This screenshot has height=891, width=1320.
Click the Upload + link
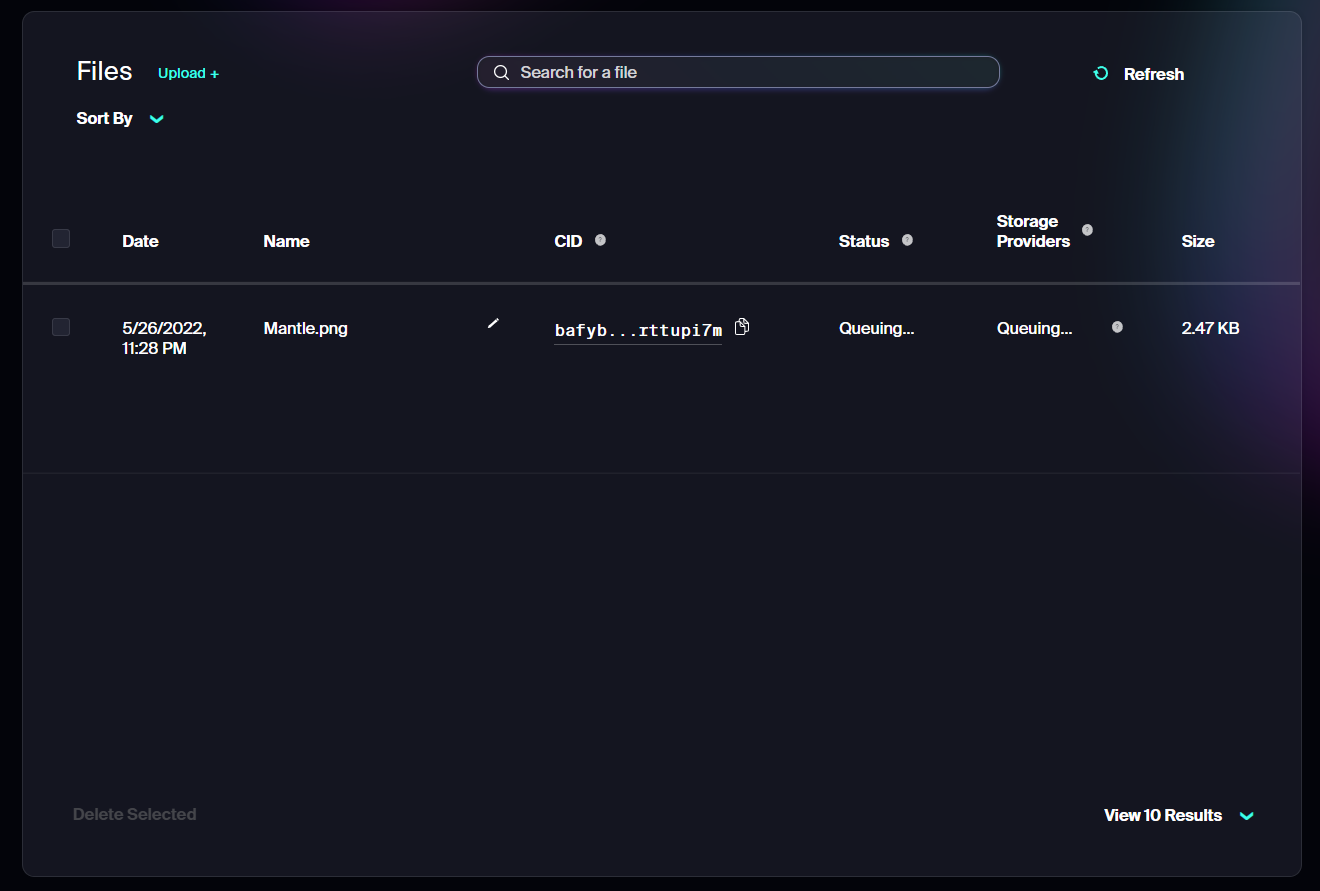tap(188, 73)
